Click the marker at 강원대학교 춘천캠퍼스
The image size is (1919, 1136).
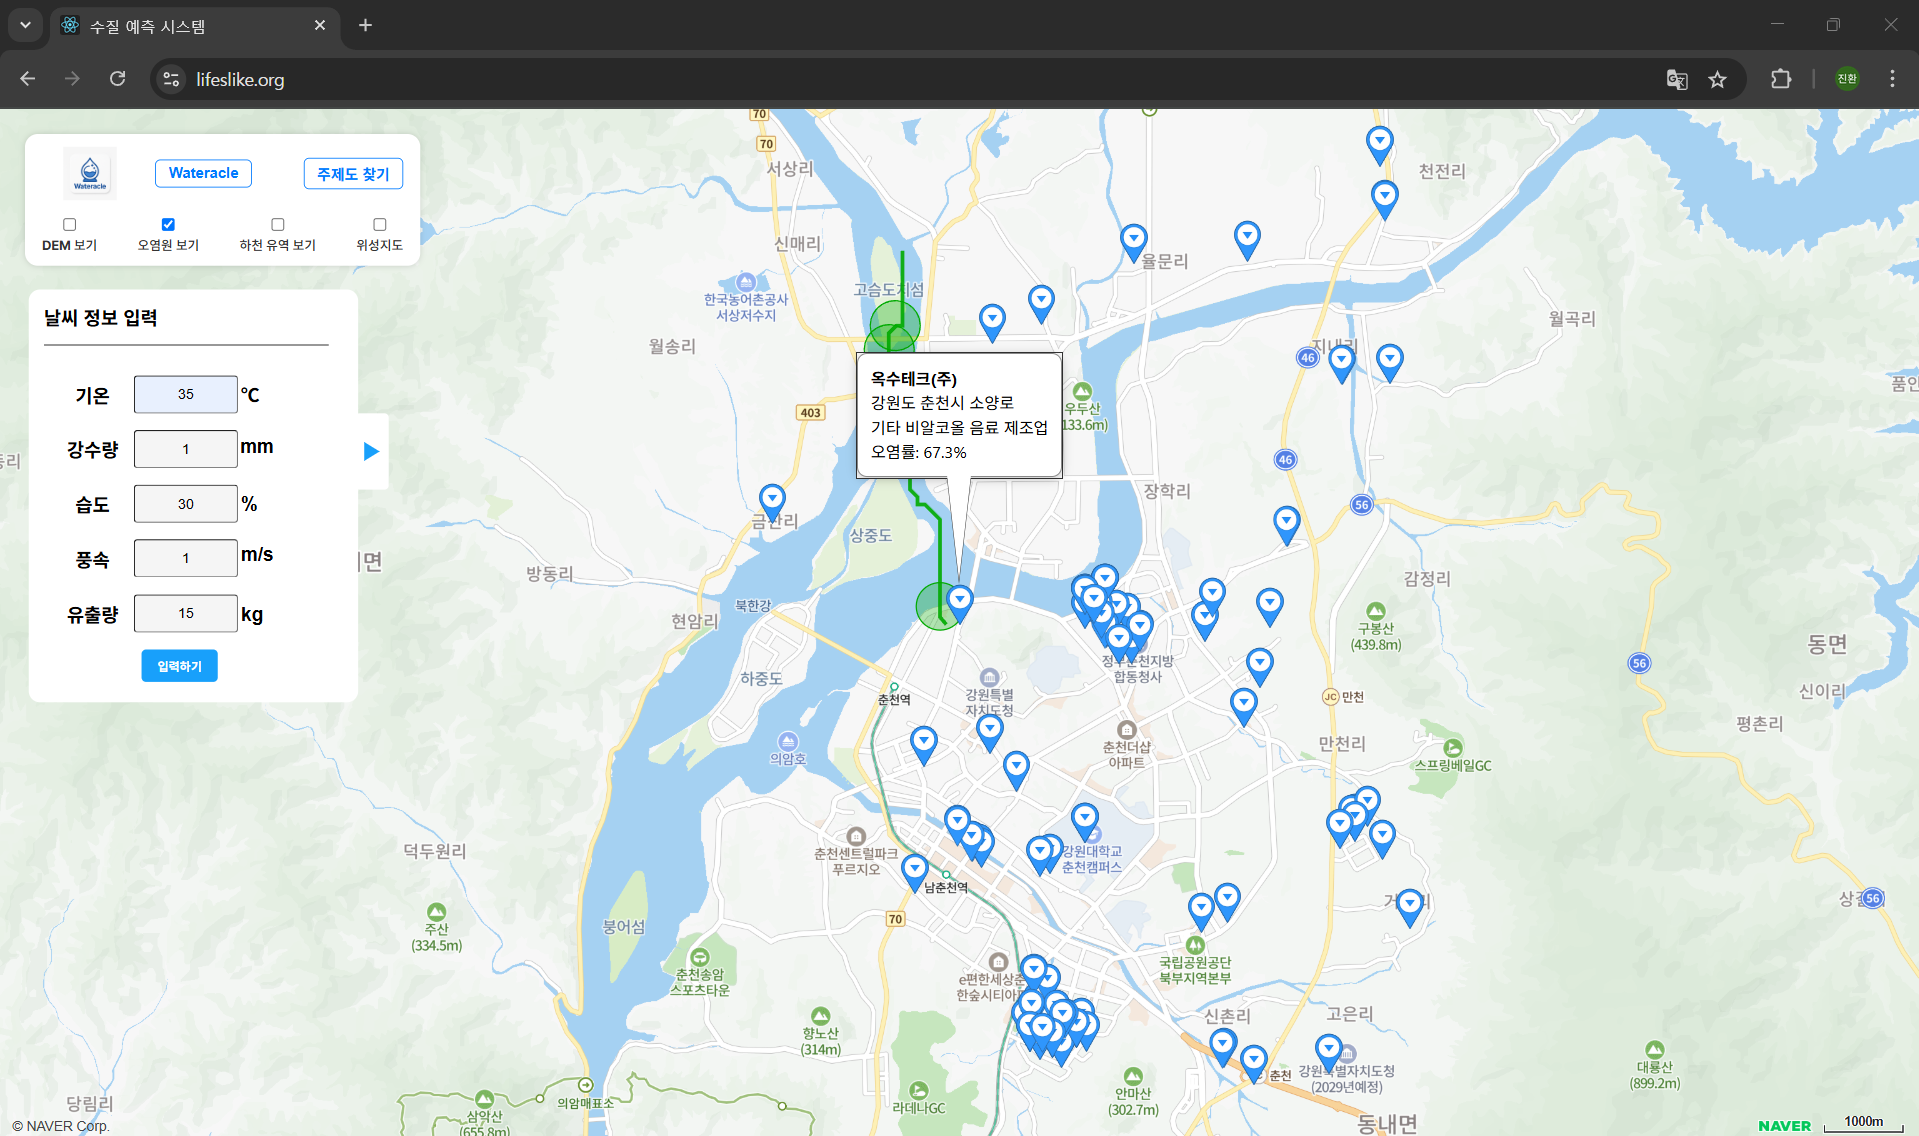(x=1085, y=822)
